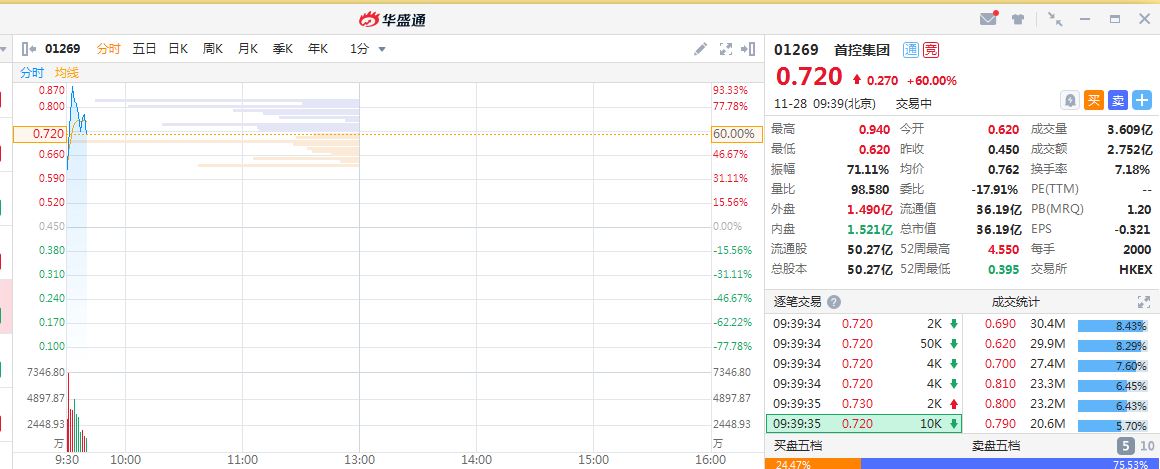Screen dimensions: 1160x469
Task: Collapse the left sidebar panel
Action: click(28, 48)
